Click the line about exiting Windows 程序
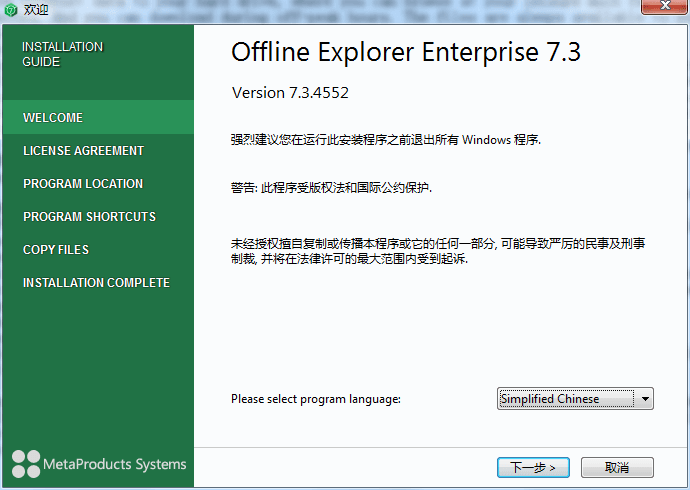The width and height of the screenshot is (690, 490). [385, 140]
